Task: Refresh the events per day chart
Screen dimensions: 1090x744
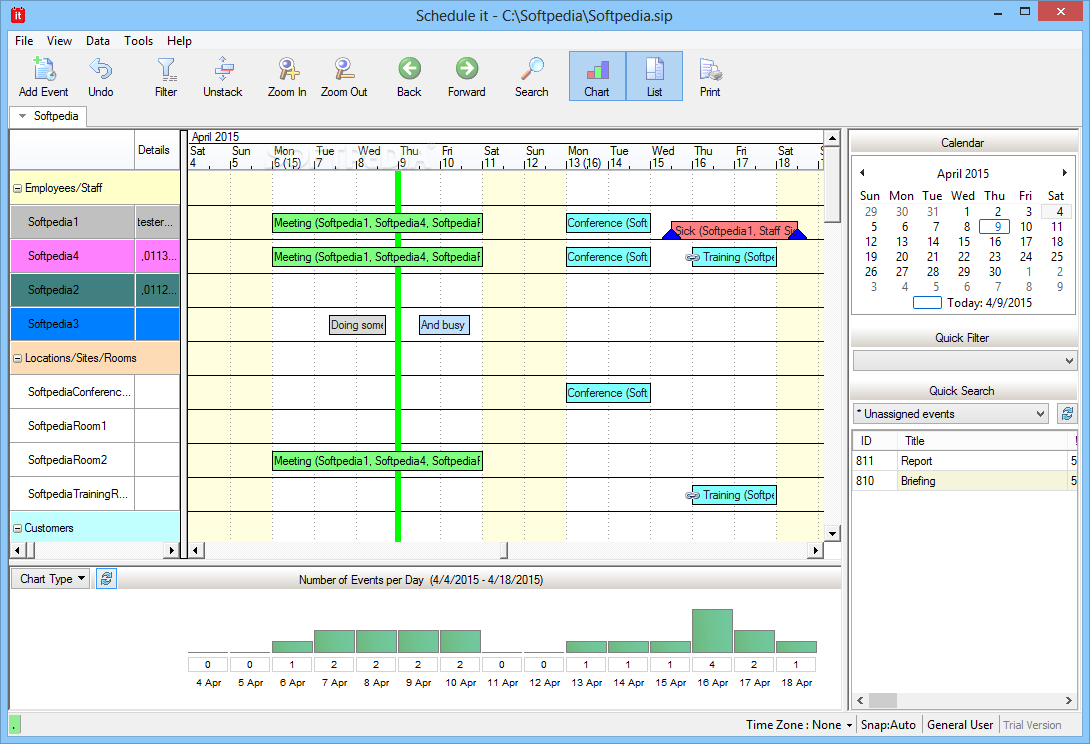Action: (106, 579)
